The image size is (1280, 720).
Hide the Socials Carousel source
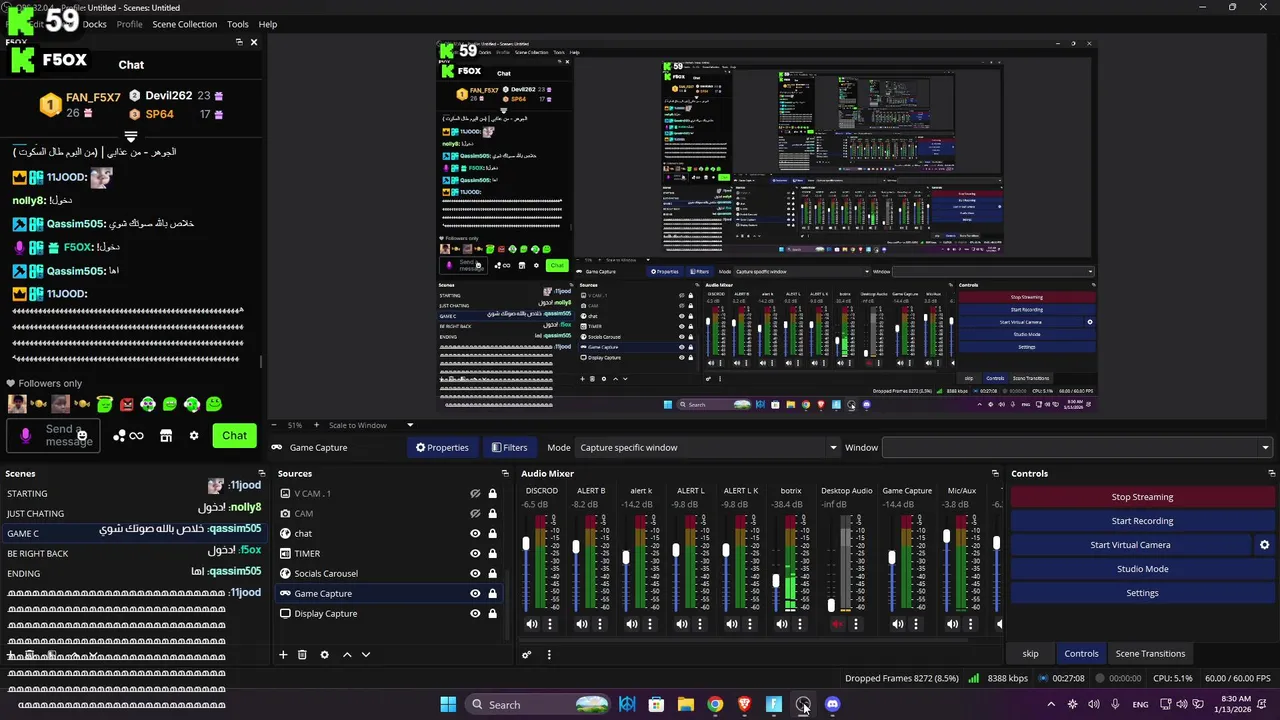click(x=475, y=573)
